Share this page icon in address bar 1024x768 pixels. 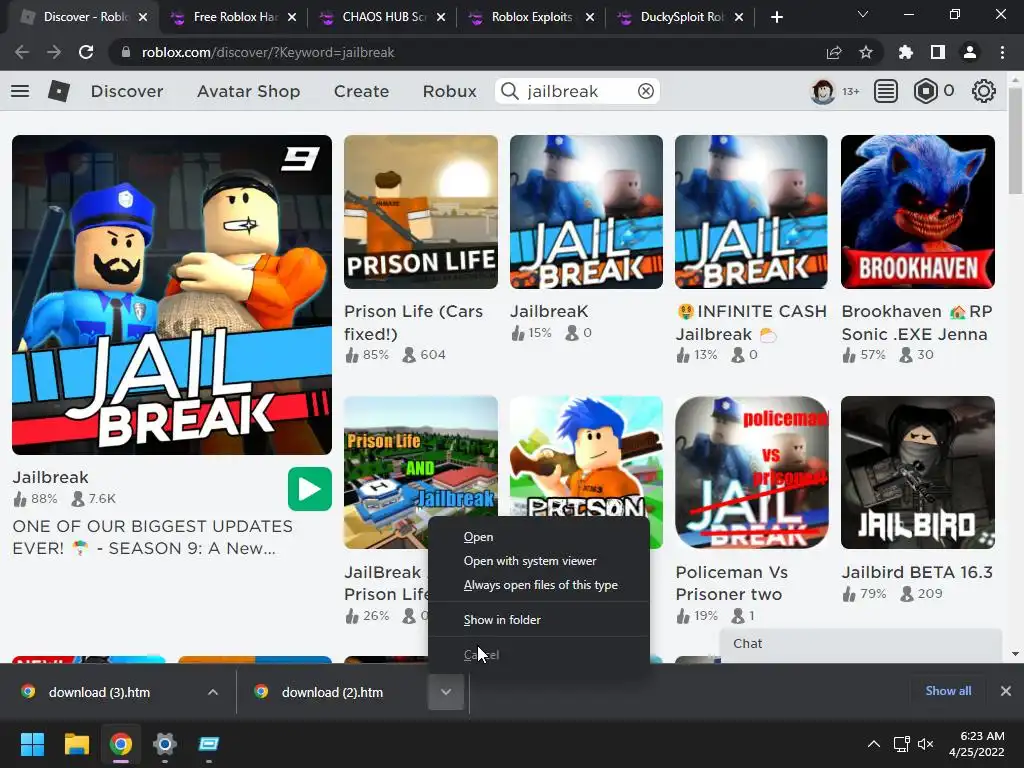point(834,52)
